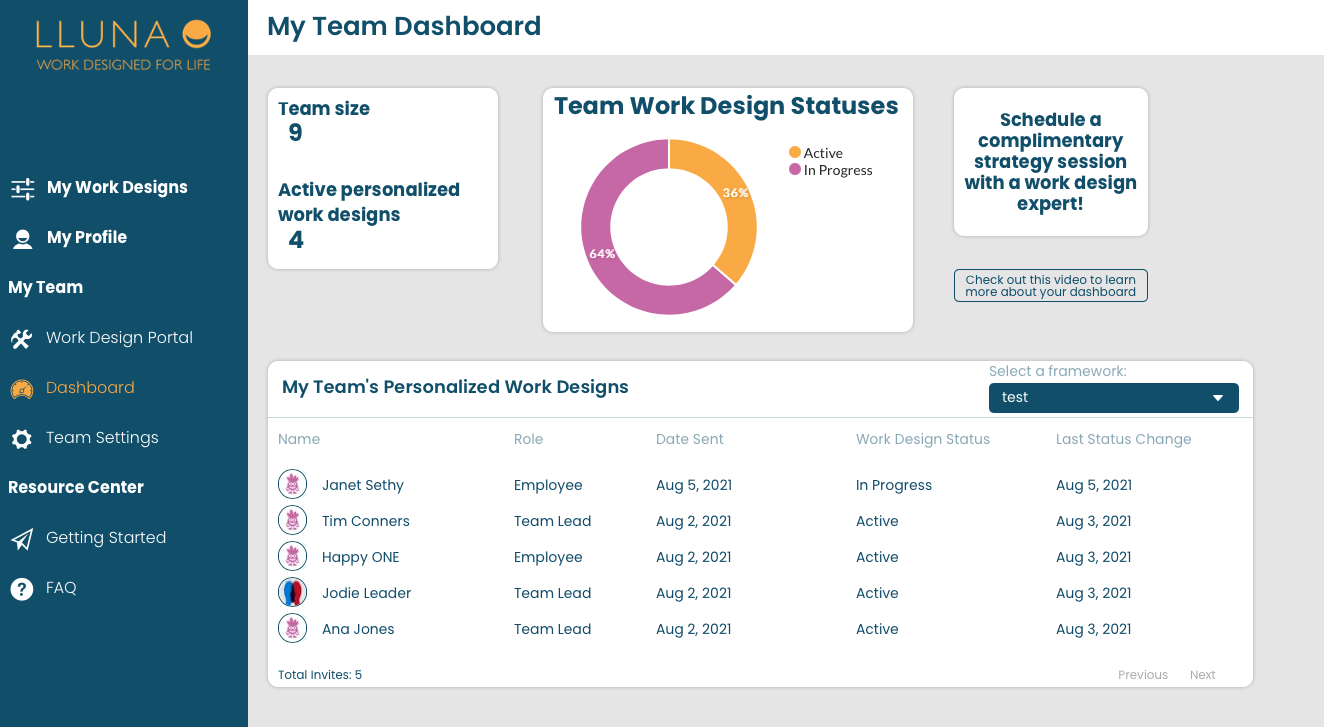Open the 'test' framework dropdown

pos(1113,397)
